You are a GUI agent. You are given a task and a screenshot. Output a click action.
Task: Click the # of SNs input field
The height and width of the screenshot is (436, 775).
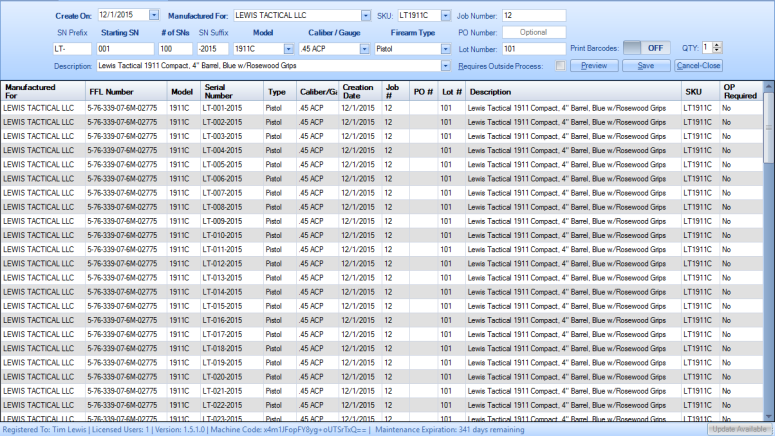click(x=175, y=49)
